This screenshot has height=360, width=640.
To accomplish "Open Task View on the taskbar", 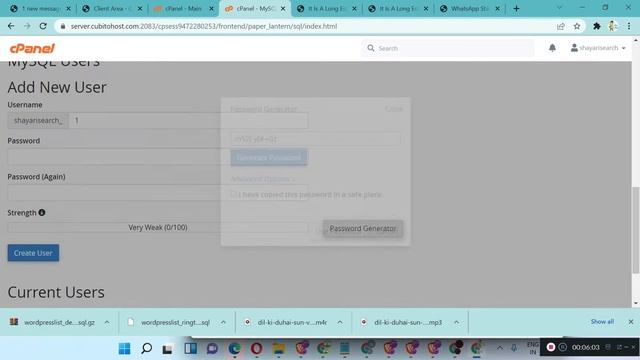I will tap(167, 349).
